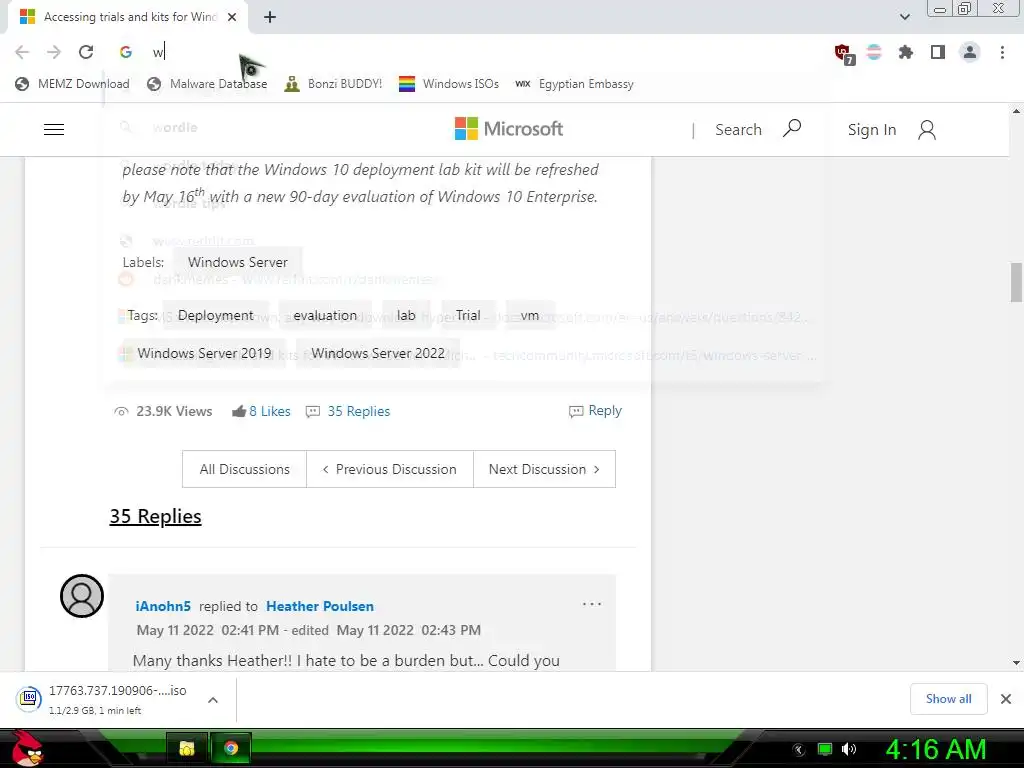
Task: Click the page scrollbar thumb
Action: pyautogui.click(x=1016, y=282)
